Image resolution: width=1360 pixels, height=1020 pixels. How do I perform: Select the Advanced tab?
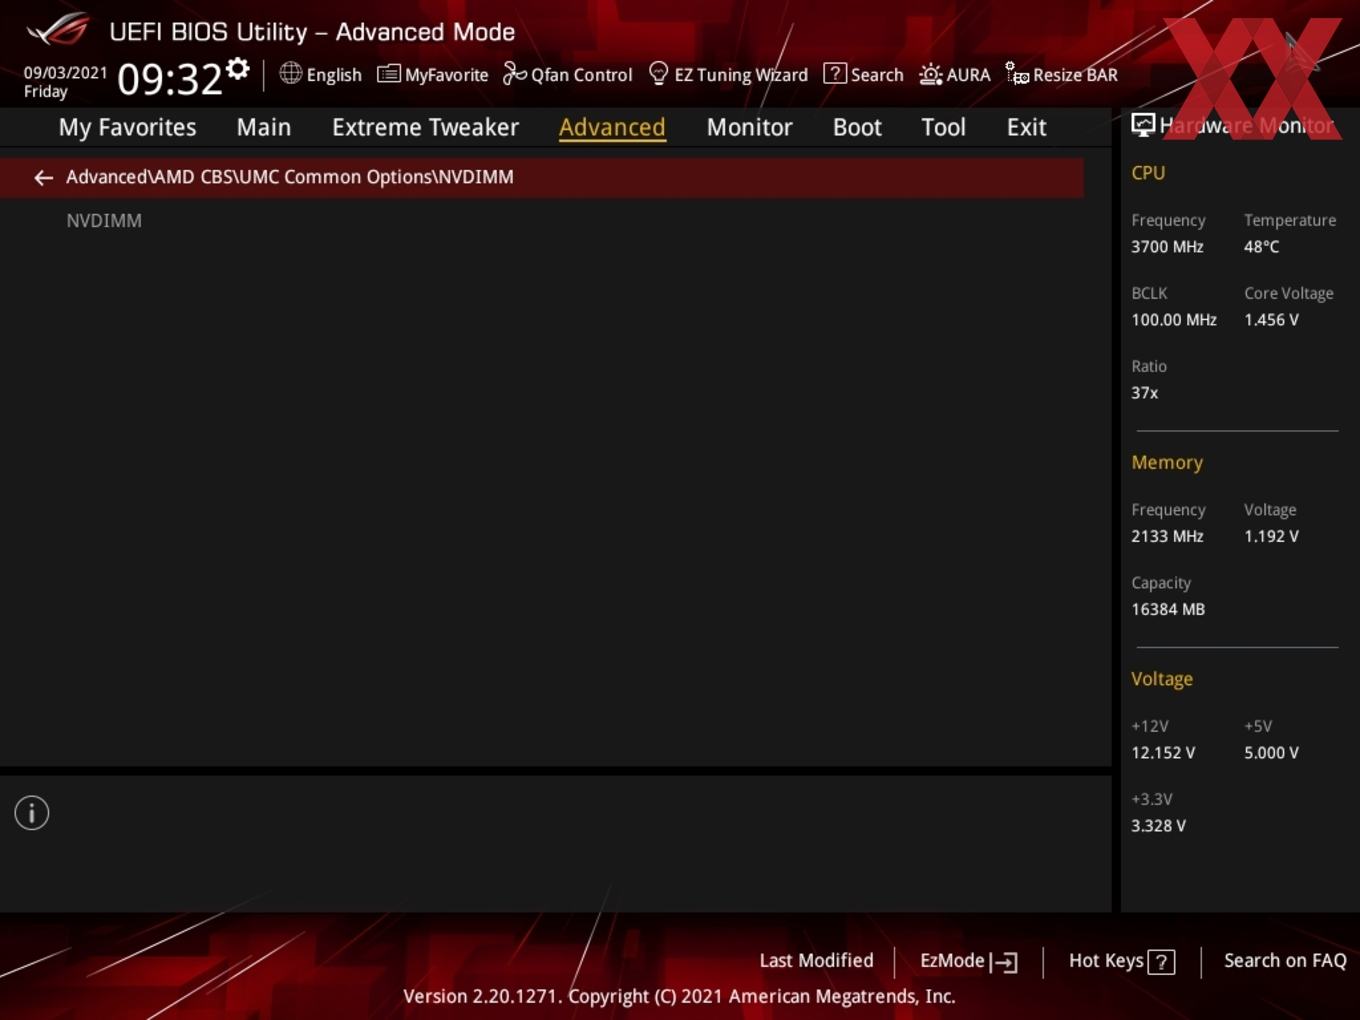coord(612,127)
